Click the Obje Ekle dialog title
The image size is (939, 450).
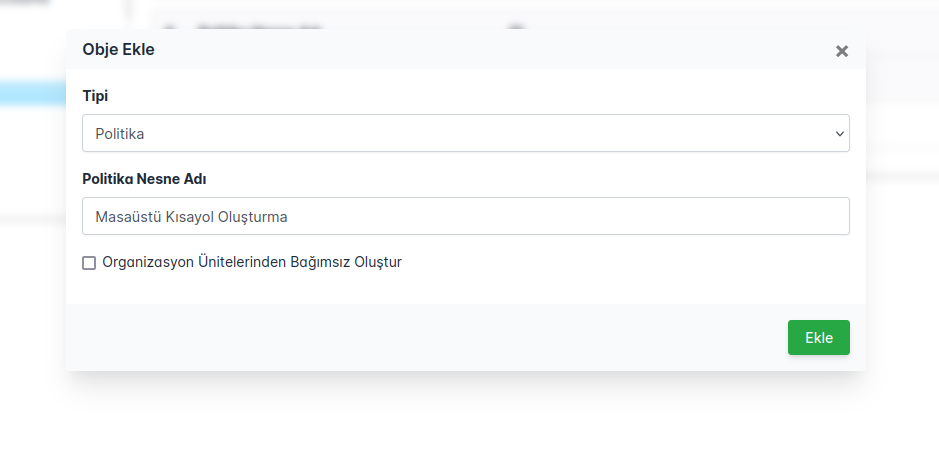coord(118,49)
